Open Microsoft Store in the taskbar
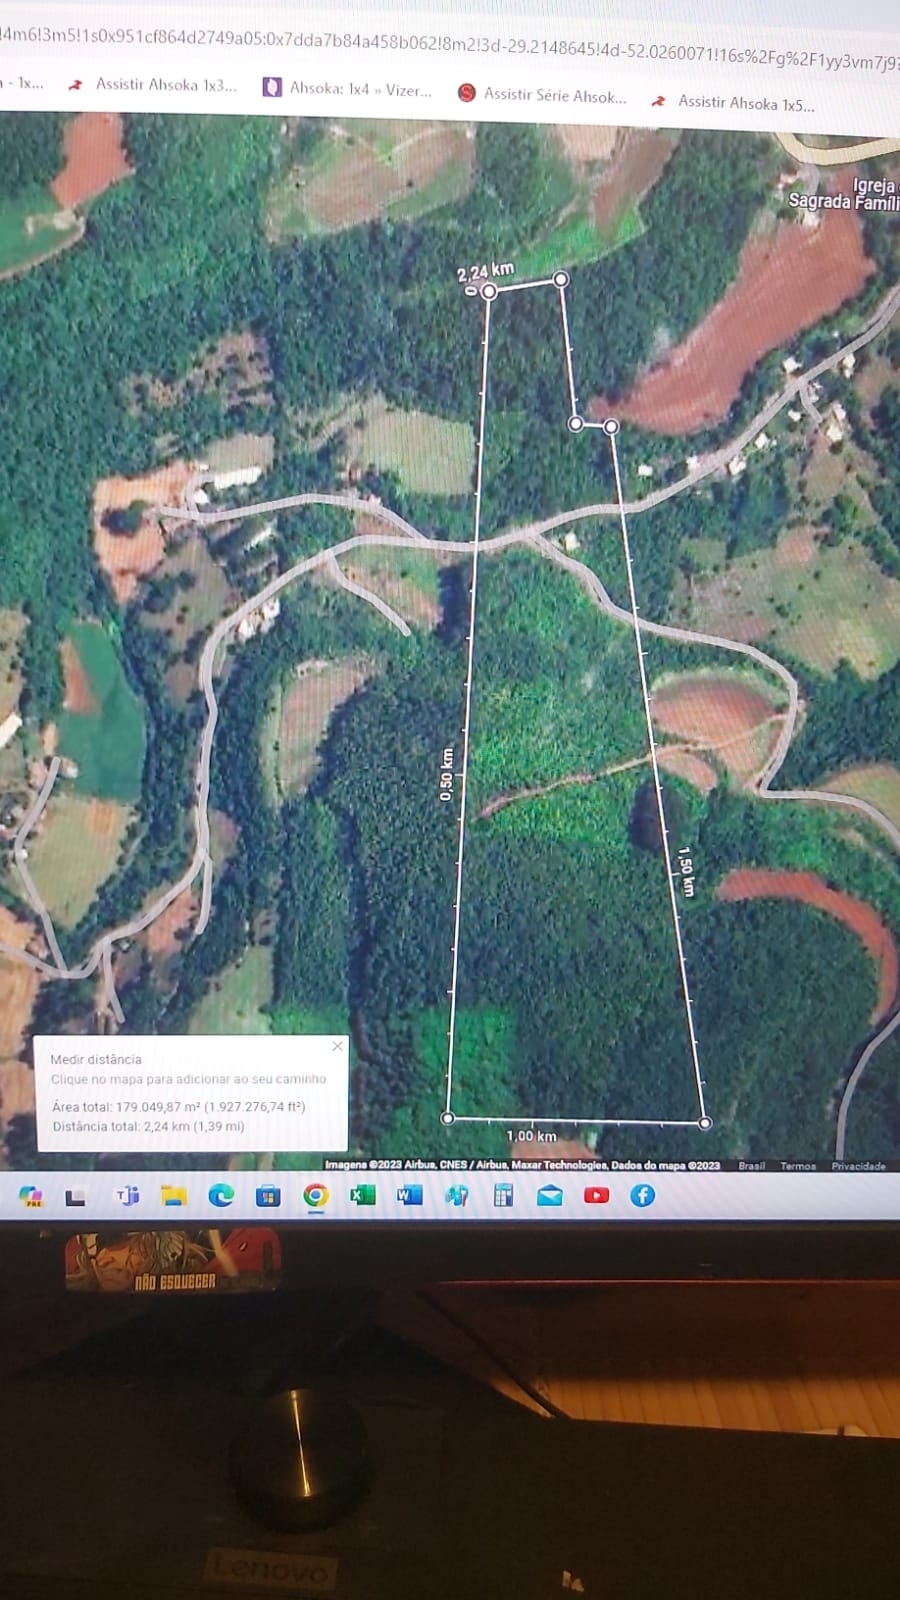The image size is (900, 1600). 268,1196
